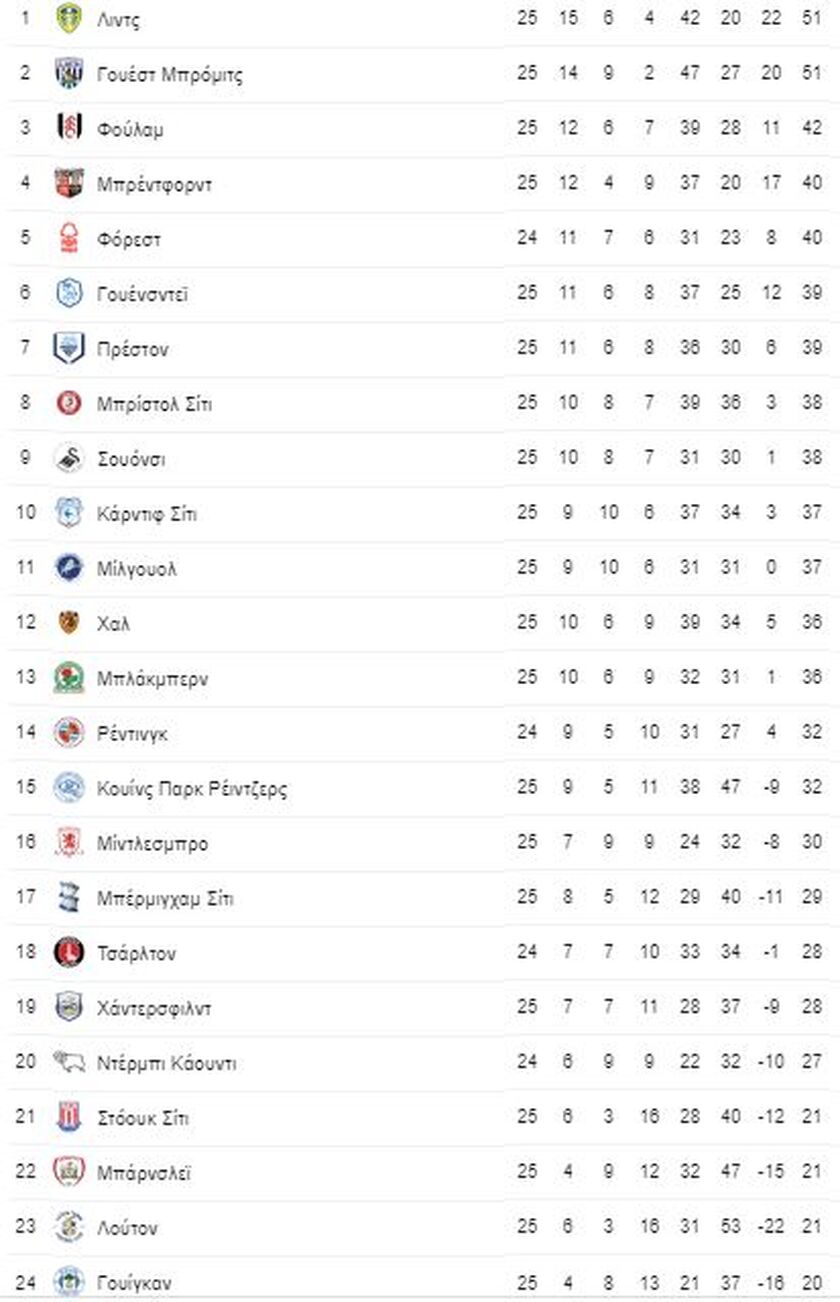
Task: Click the Γουίγκαν team name at bottom
Action: 131,1282
